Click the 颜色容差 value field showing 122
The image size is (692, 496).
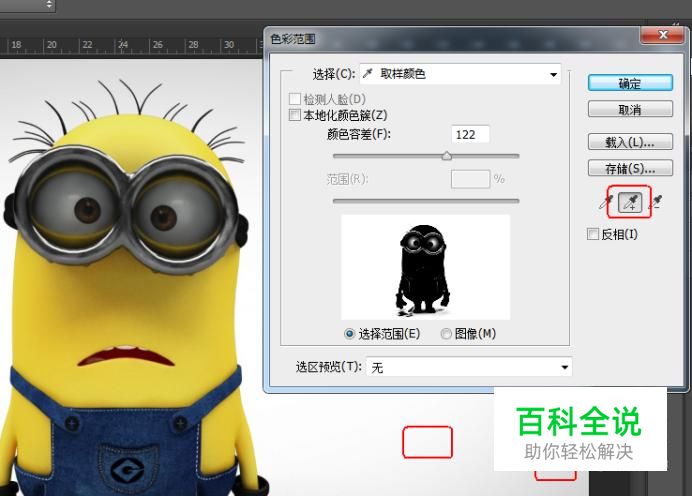[470, 134]
